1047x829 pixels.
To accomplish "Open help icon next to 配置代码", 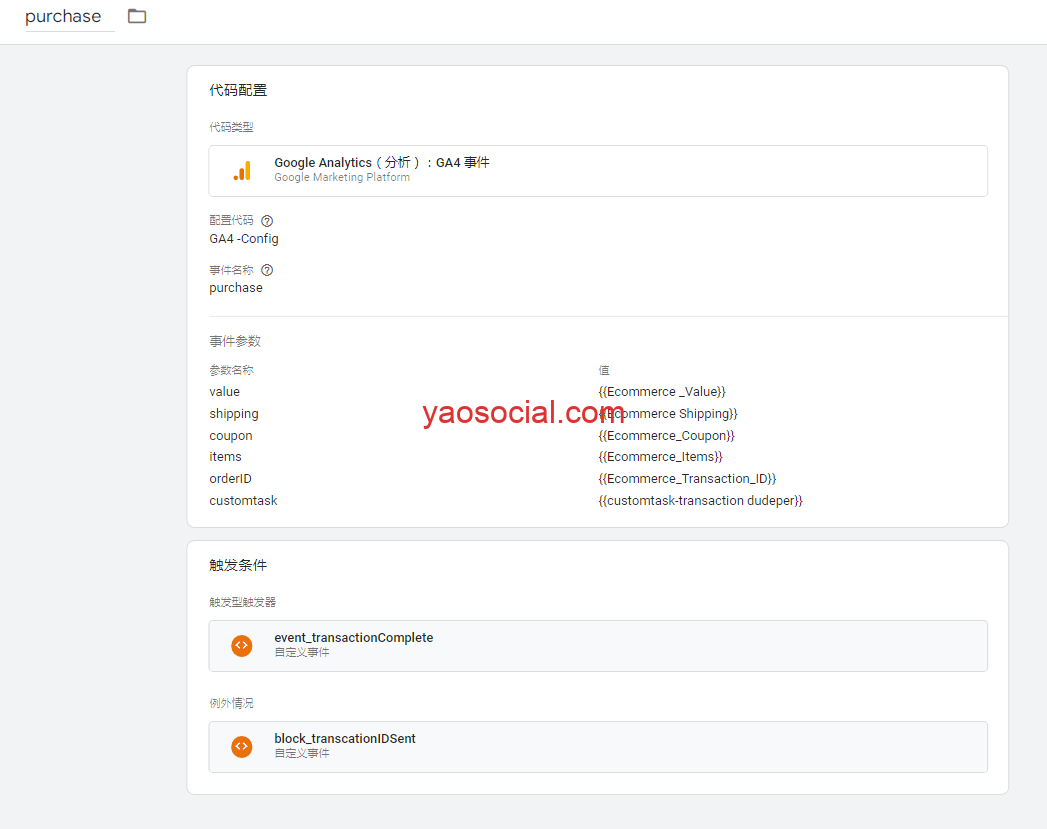I will 267,221.
